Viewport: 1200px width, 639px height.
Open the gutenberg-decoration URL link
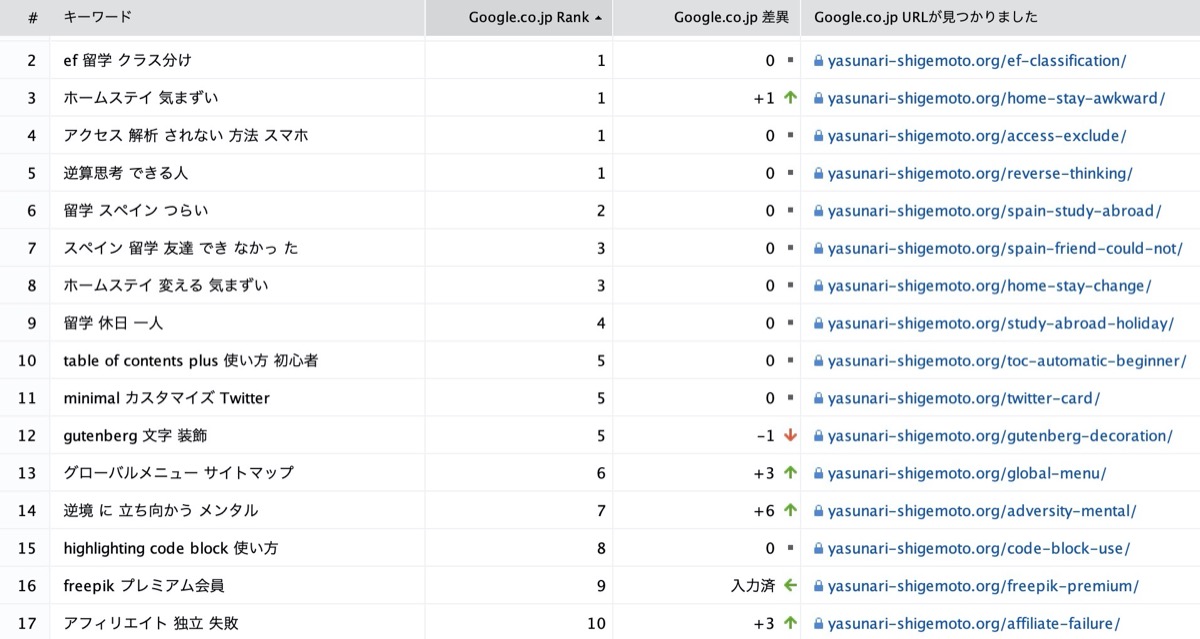tap(1000, 436)
